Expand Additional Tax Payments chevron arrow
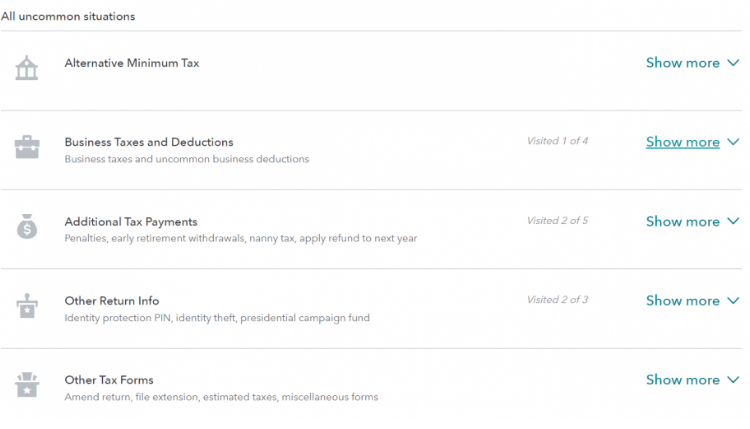This screenshot has height=429, width=750. [734, 222]
